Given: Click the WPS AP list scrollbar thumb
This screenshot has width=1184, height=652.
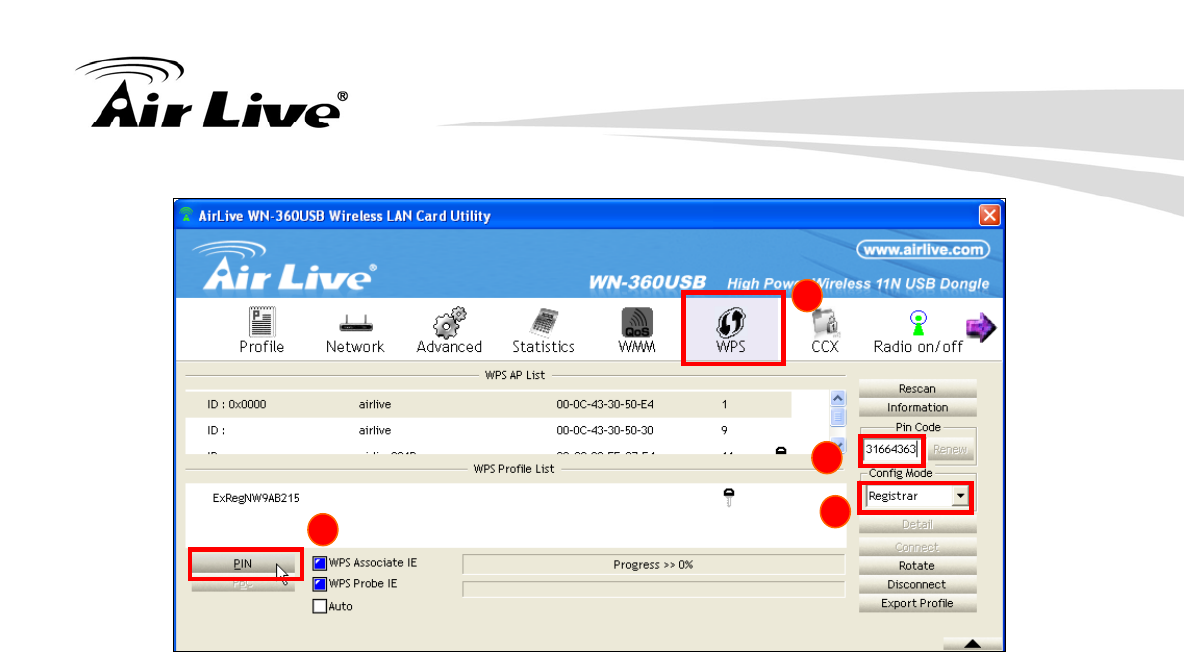Looking at the screenshot, I should point(837,417).
